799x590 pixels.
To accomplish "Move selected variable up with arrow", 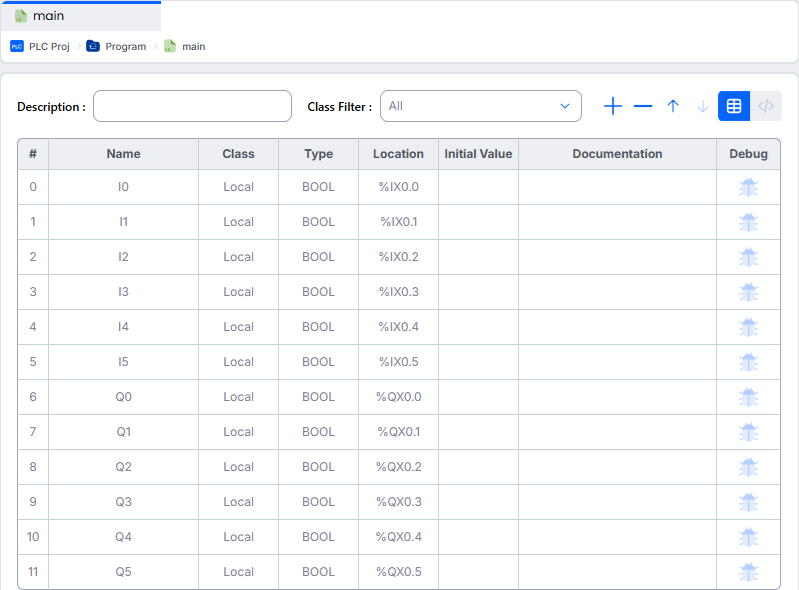I will point(673,106).
